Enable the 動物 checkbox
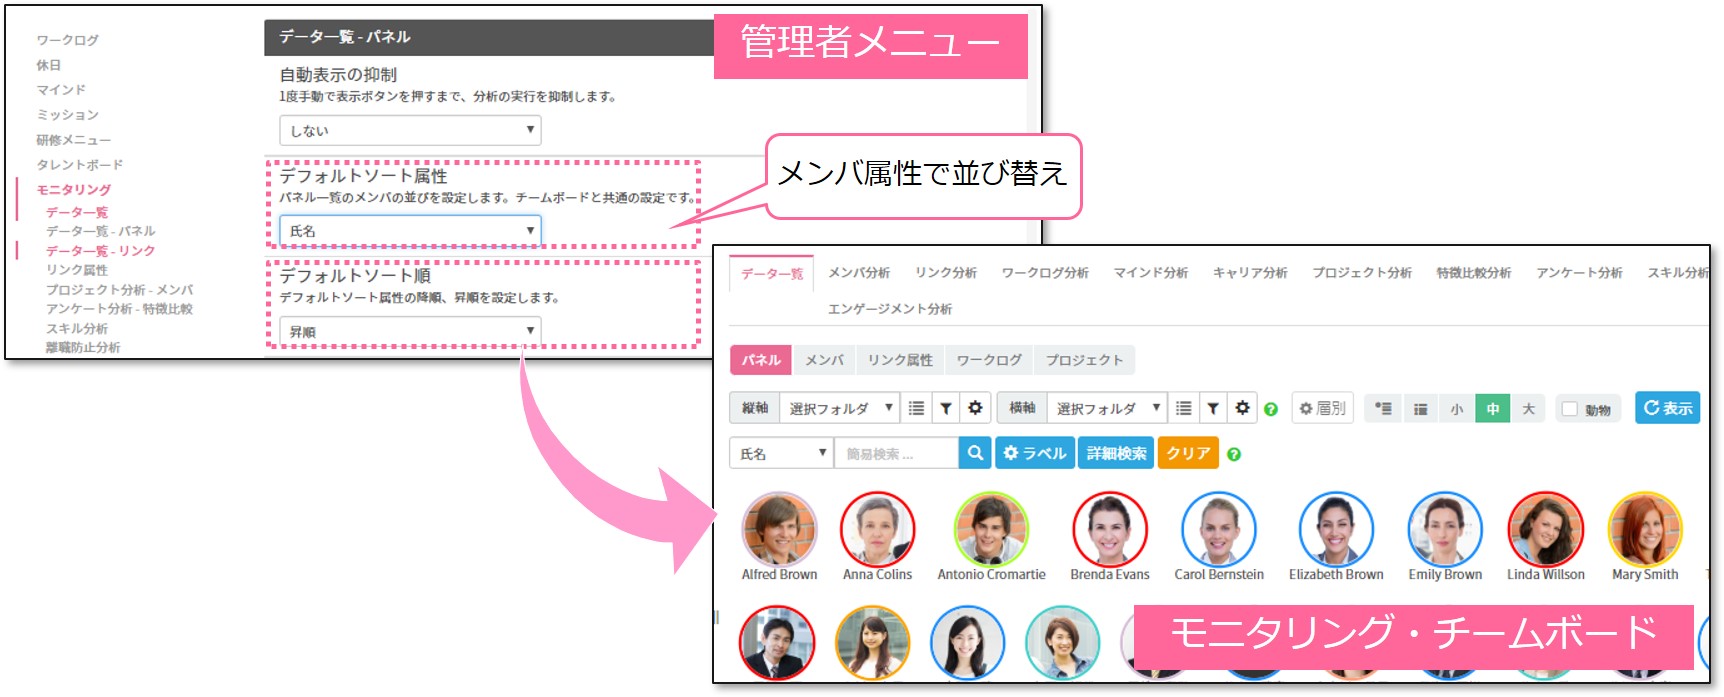 point(1570,409)
